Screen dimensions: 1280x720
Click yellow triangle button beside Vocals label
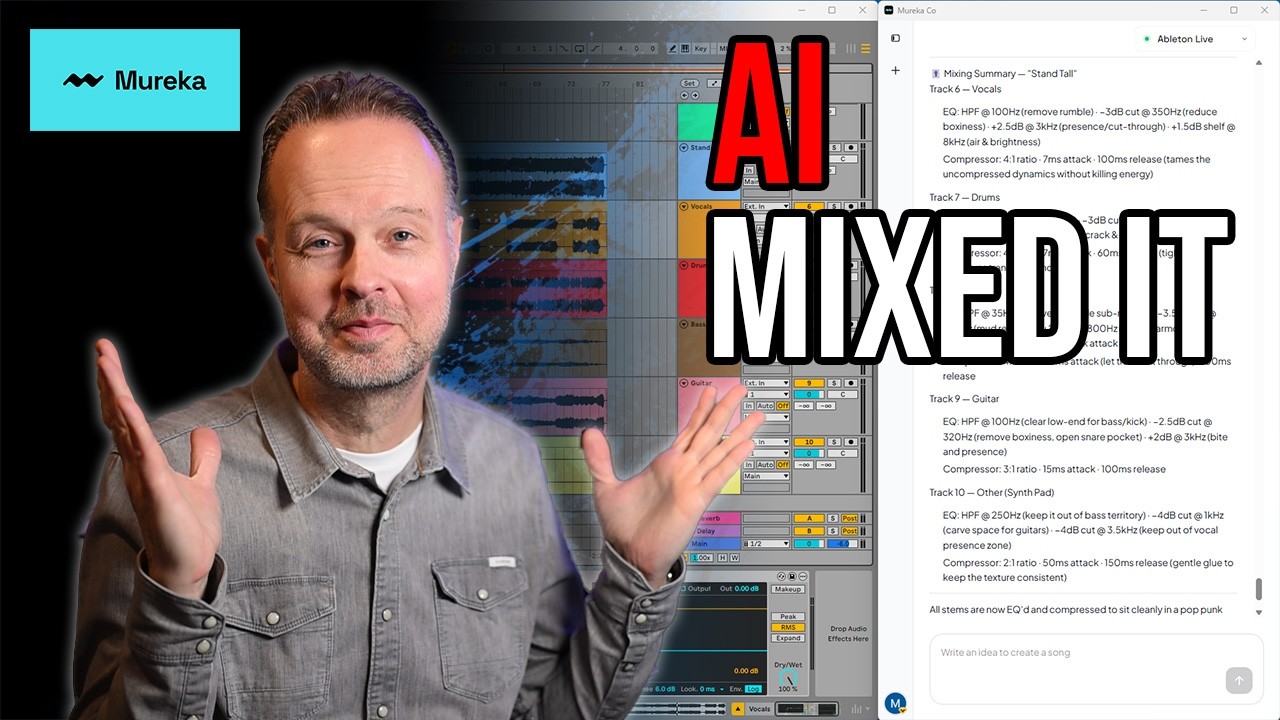coord(738,709)
